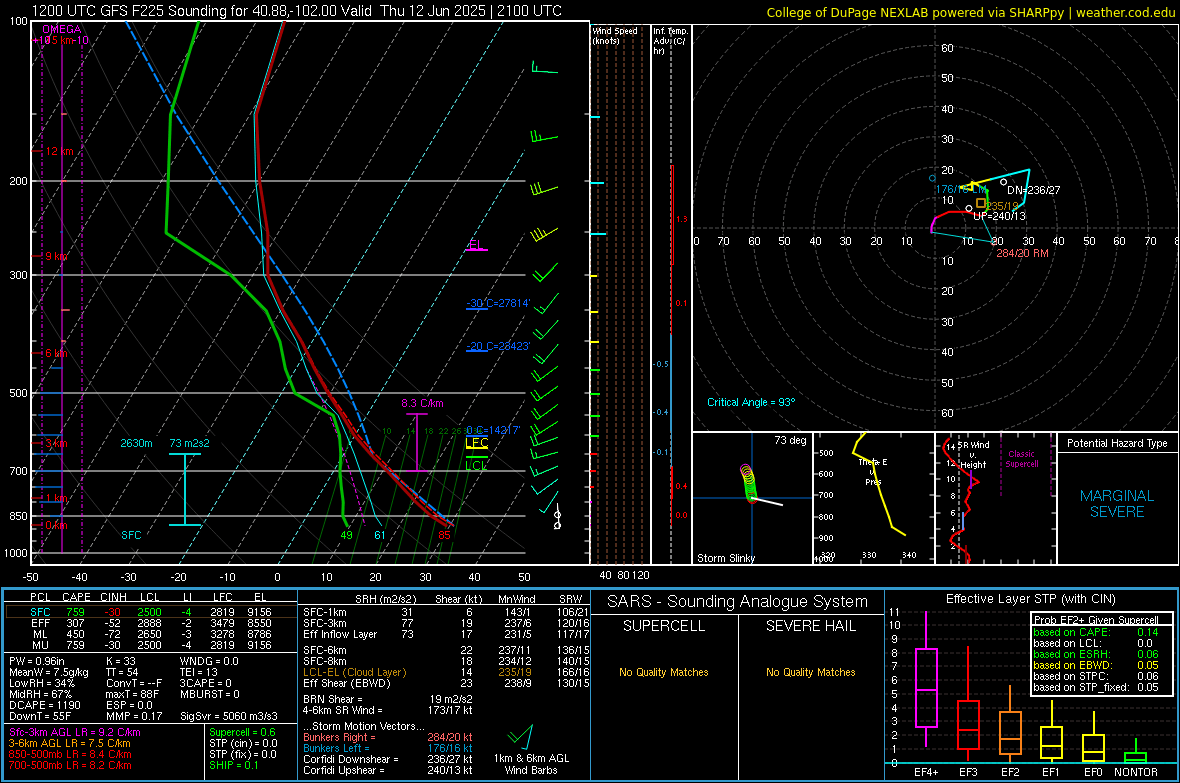Click the 'Sfc-3km AGL LR = 9.2 C/km' line
Viewport: 1180px width, 783px height.
[75, 732]
